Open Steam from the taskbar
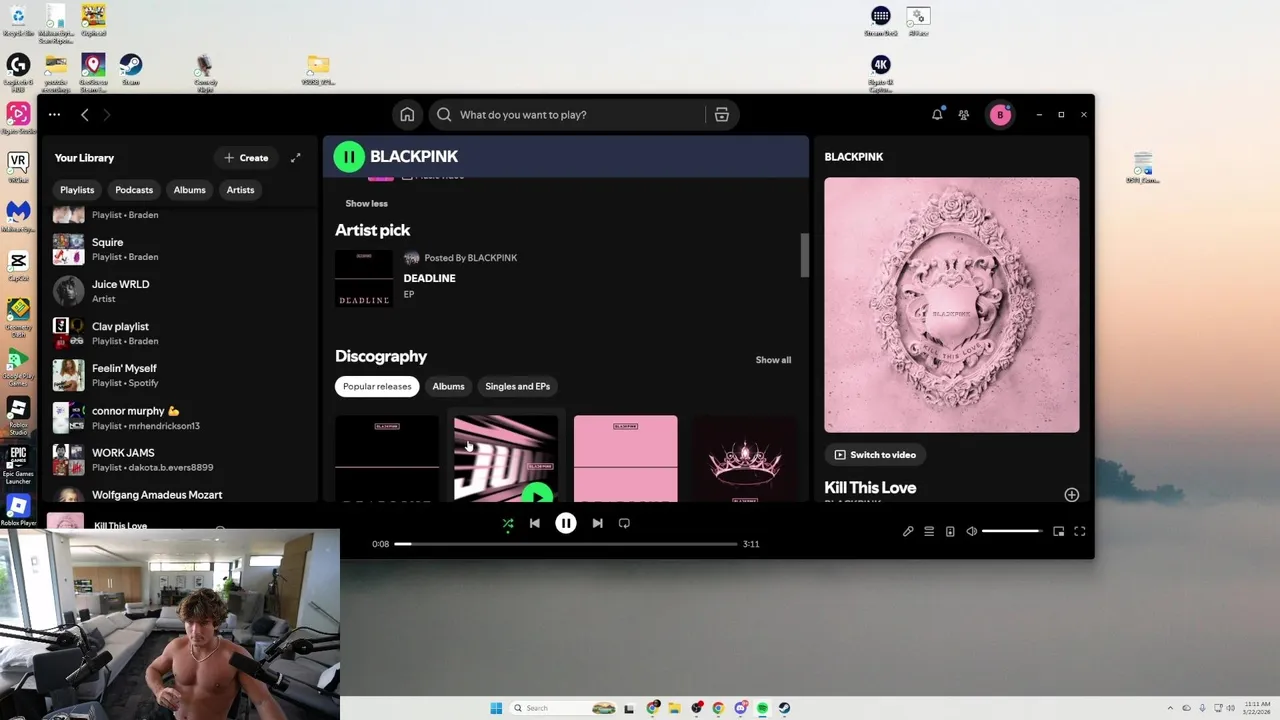The image size is (1280, 720). click(x=785, y=708)
